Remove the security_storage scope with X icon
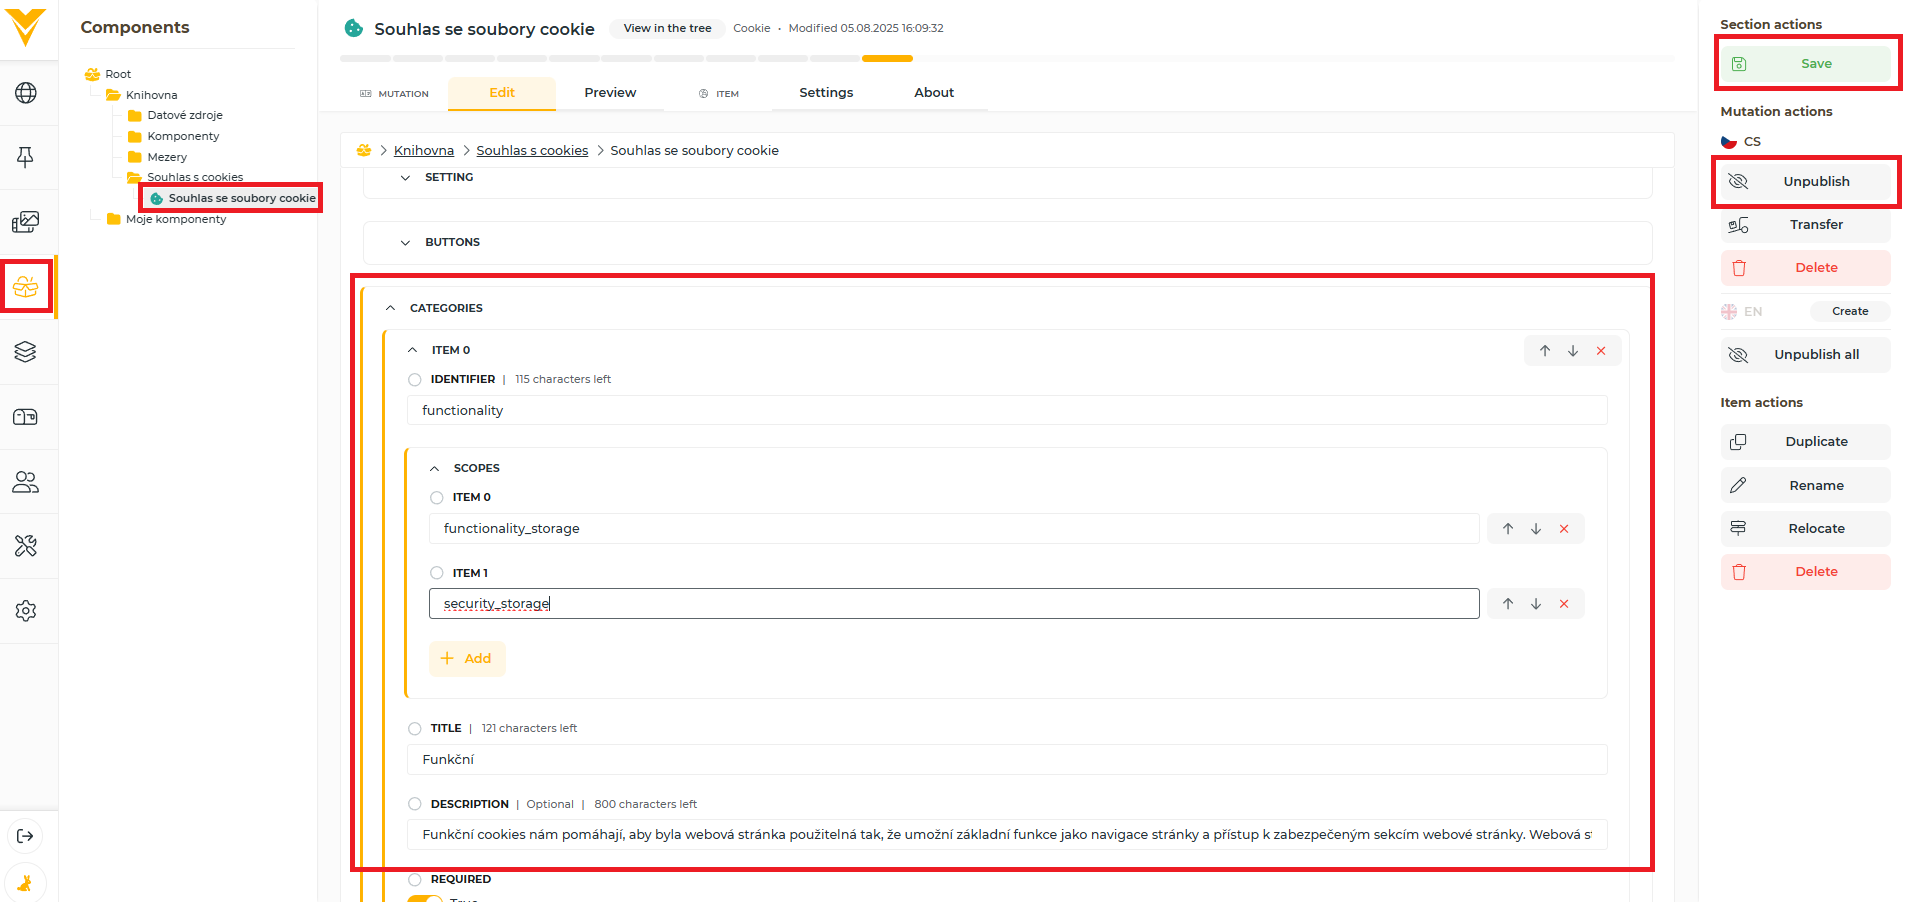 tap(1564, 604)
